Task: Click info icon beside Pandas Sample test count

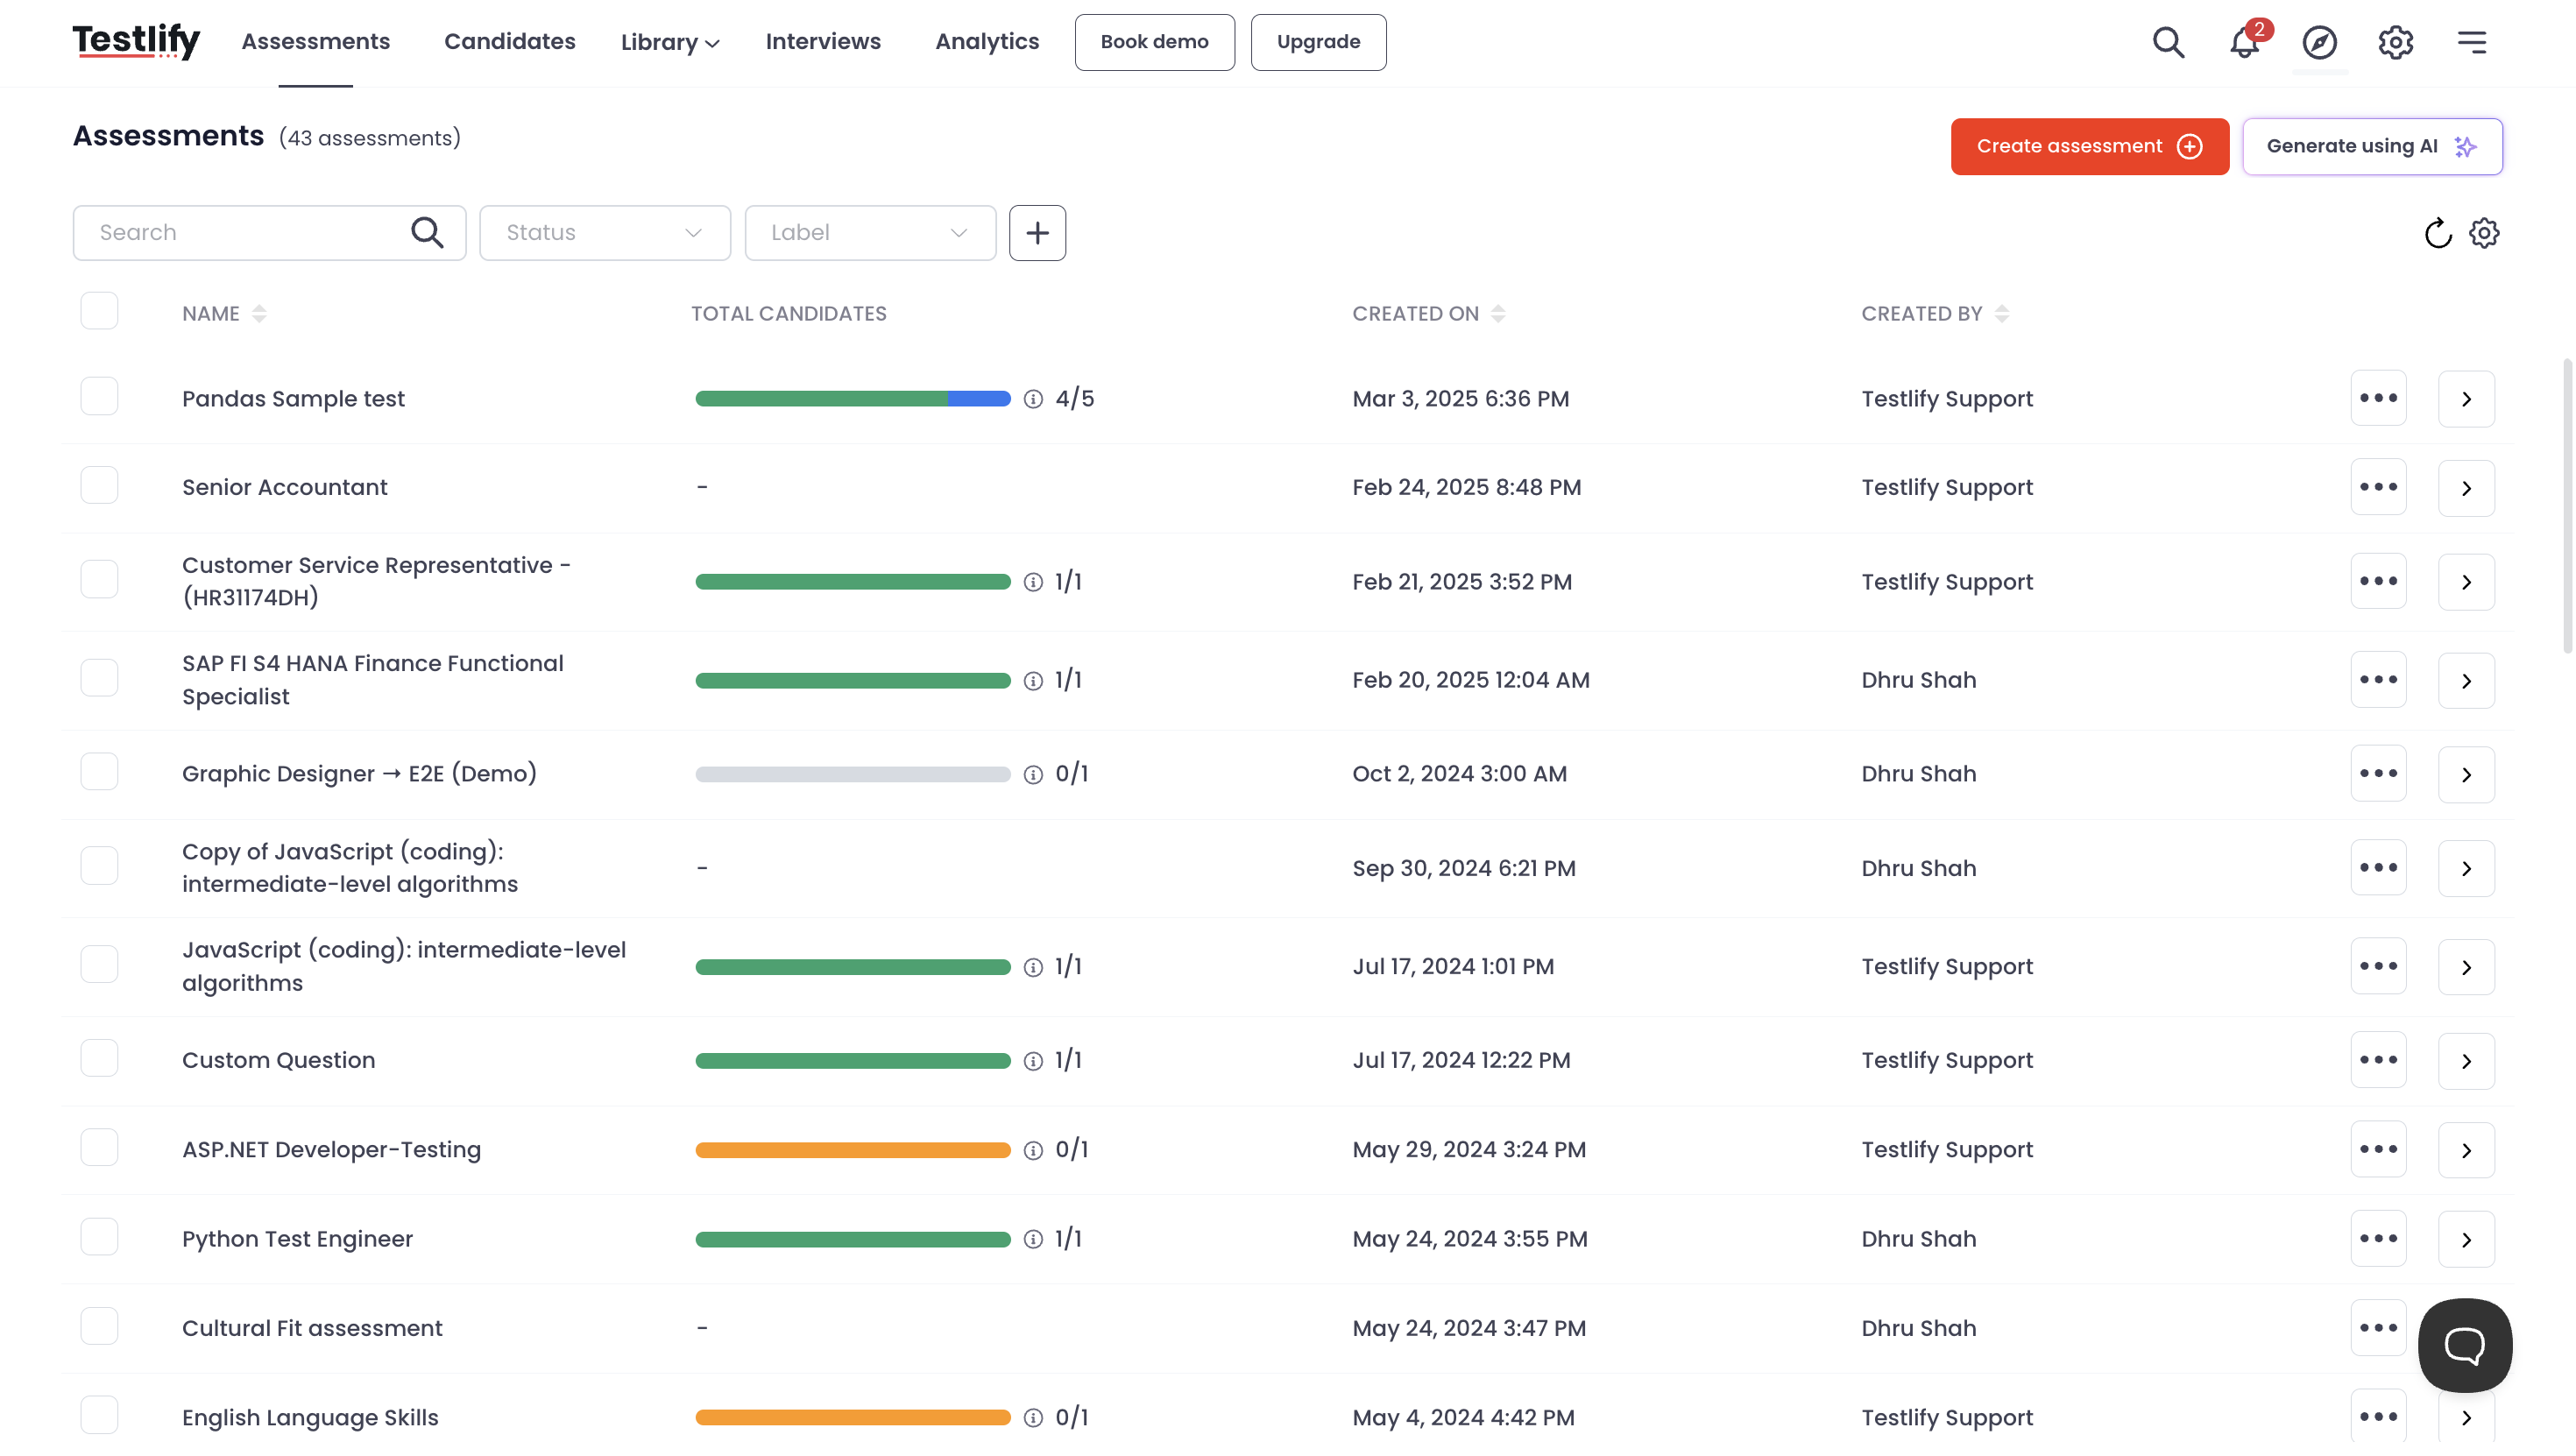Action: pos(1033,399)
